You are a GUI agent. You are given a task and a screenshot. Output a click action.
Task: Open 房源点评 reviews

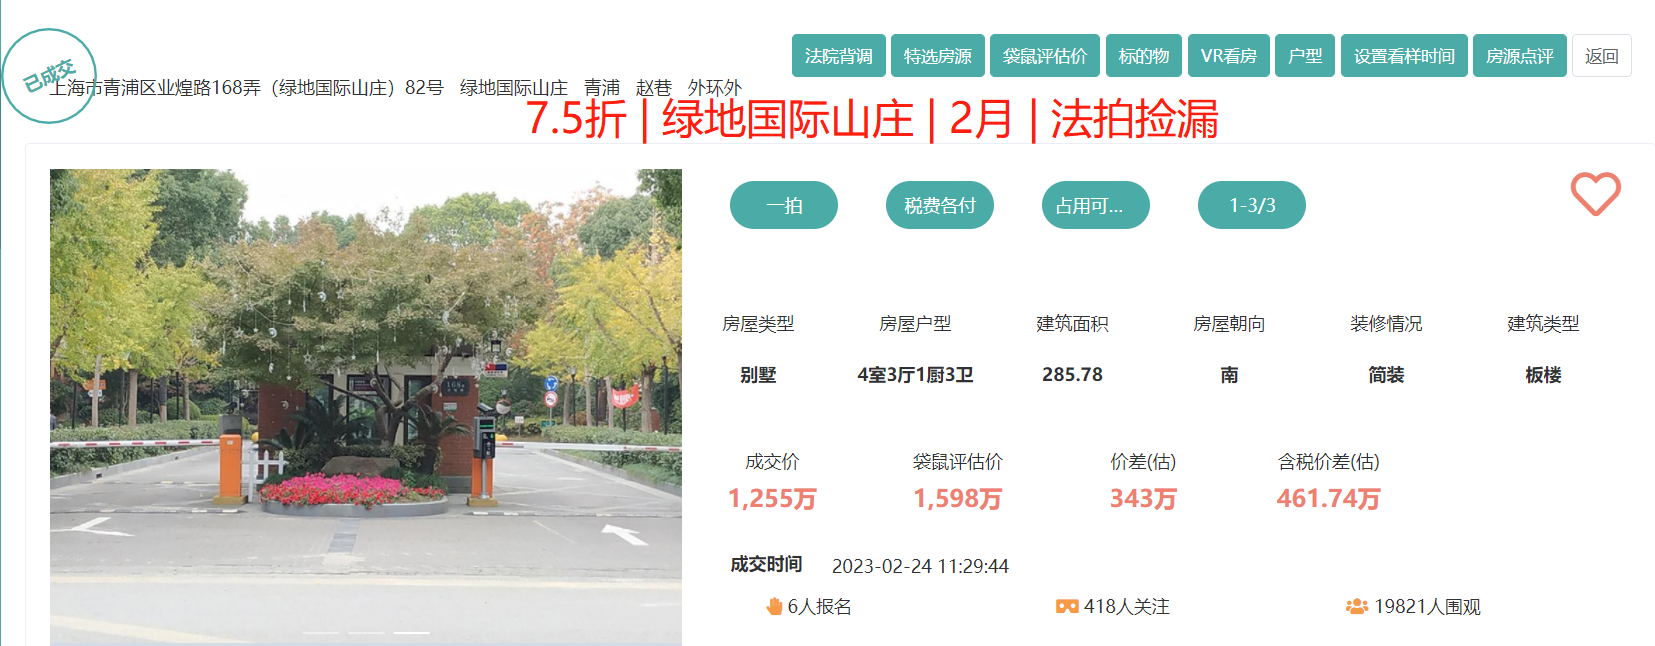coord(1519,56)
